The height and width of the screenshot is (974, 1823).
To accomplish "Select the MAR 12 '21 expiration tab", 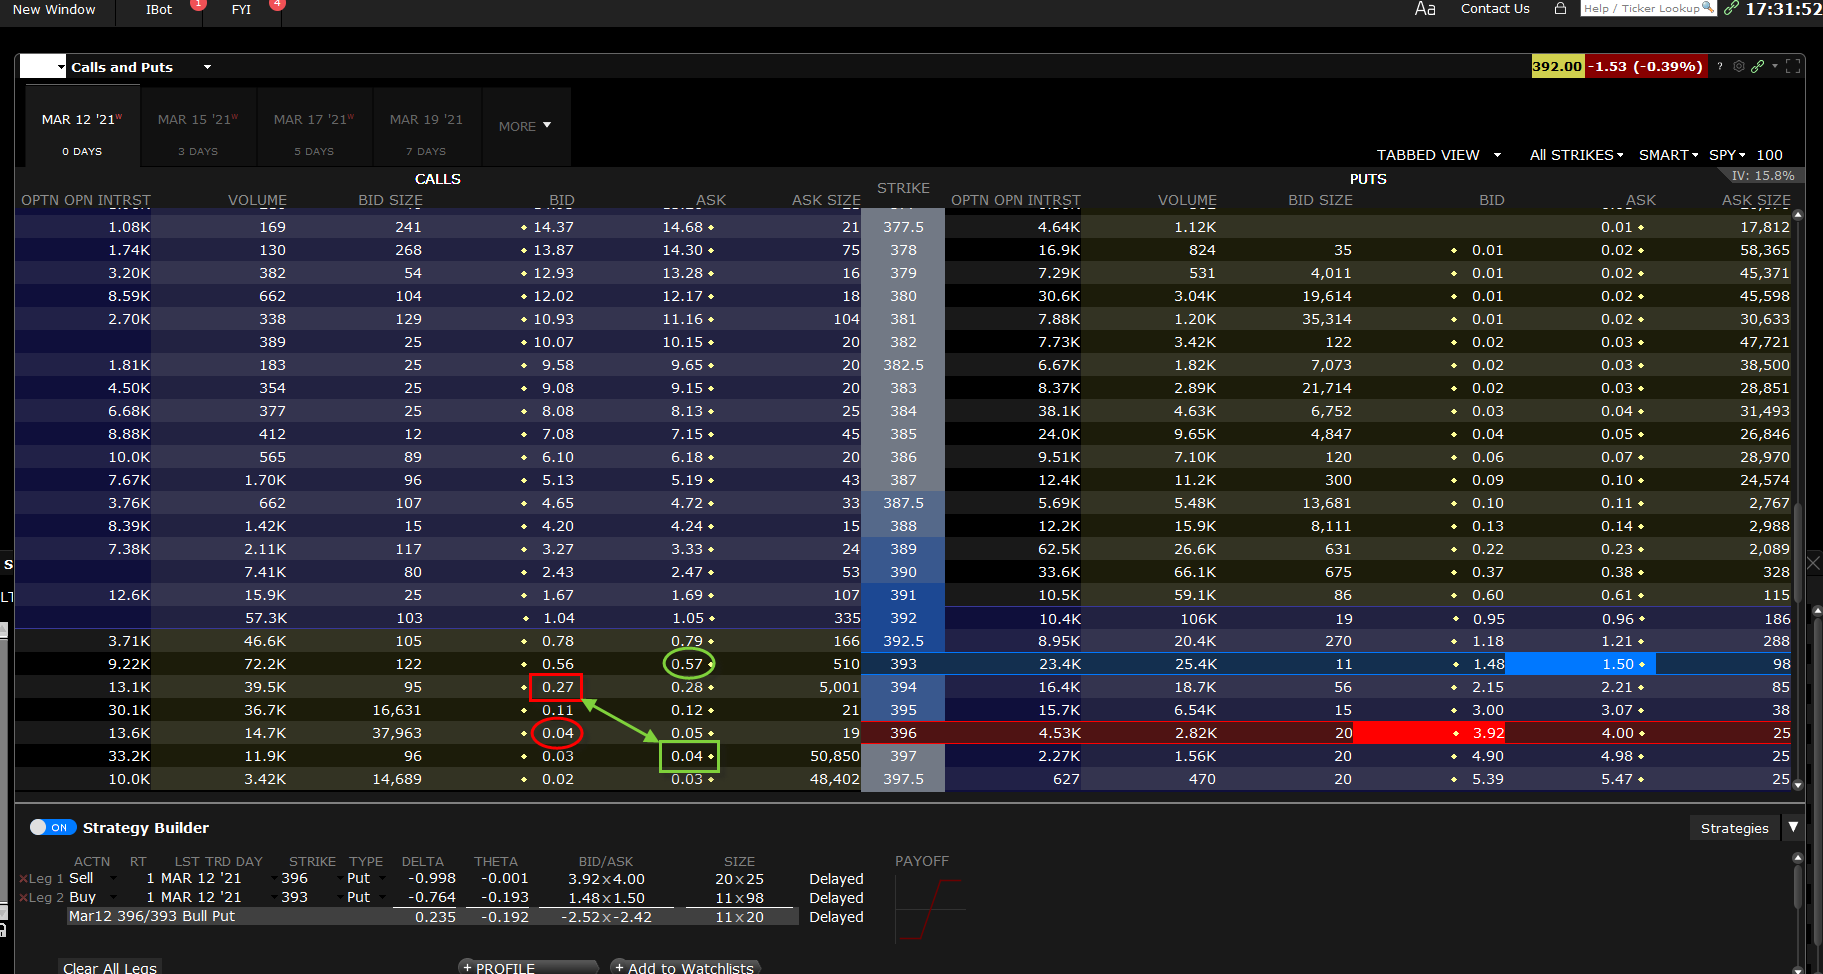I will point(82,127).
